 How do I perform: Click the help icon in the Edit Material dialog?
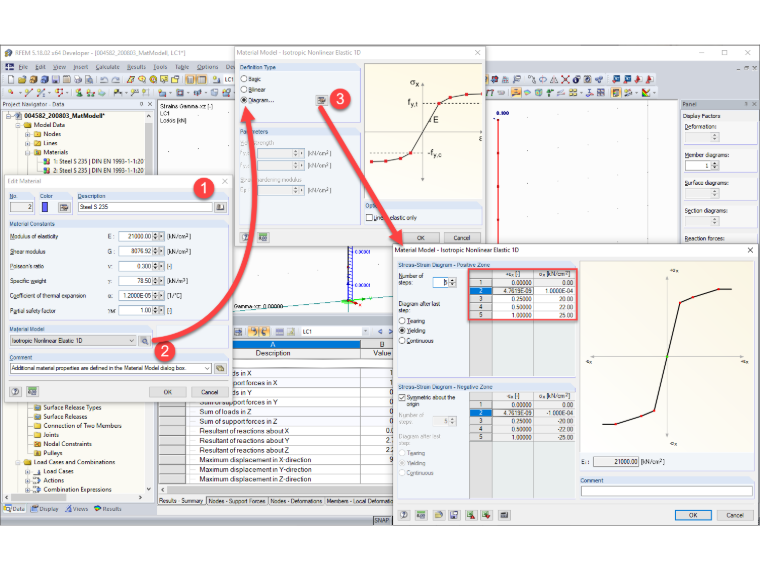tap(16, 391)
